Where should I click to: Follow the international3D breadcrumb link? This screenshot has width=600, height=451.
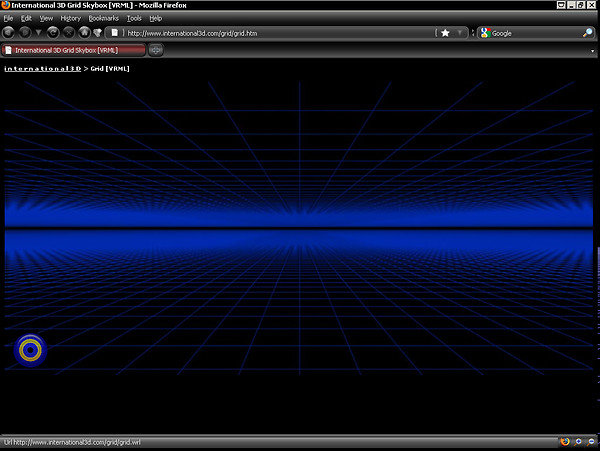[x=42, y=69]
